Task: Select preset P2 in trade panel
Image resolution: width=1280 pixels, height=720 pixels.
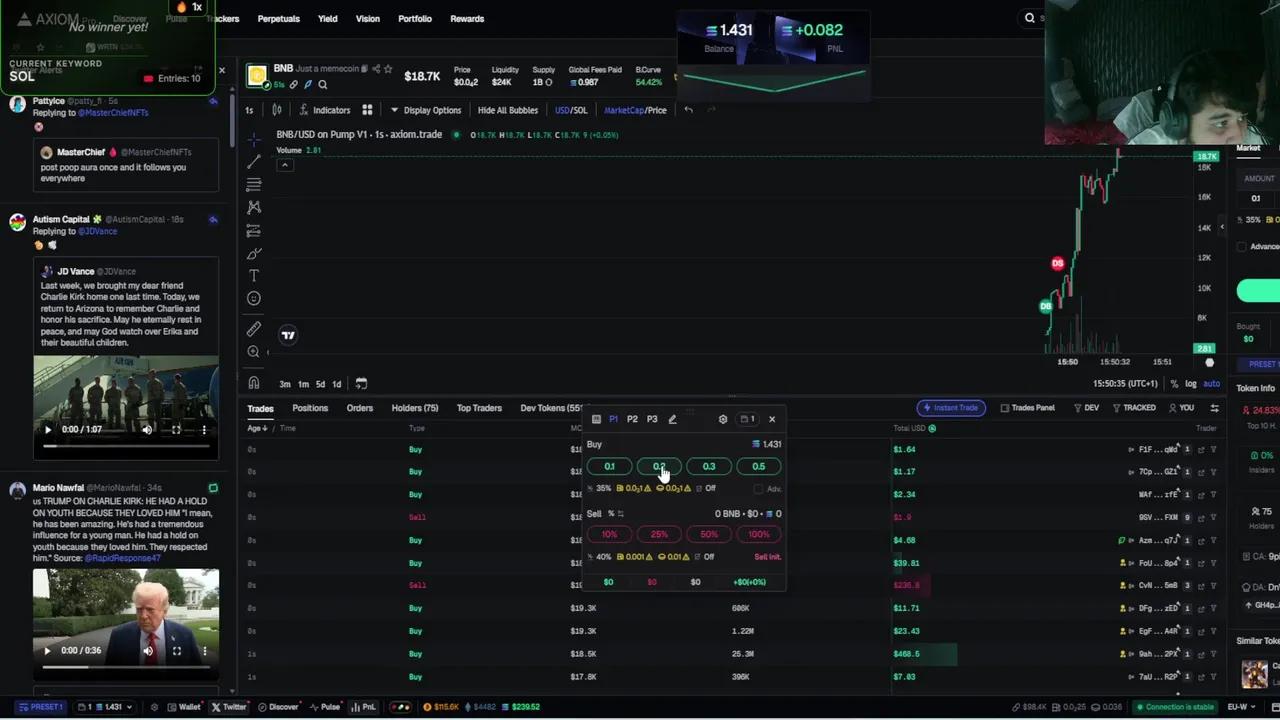Action: (632, 419)
